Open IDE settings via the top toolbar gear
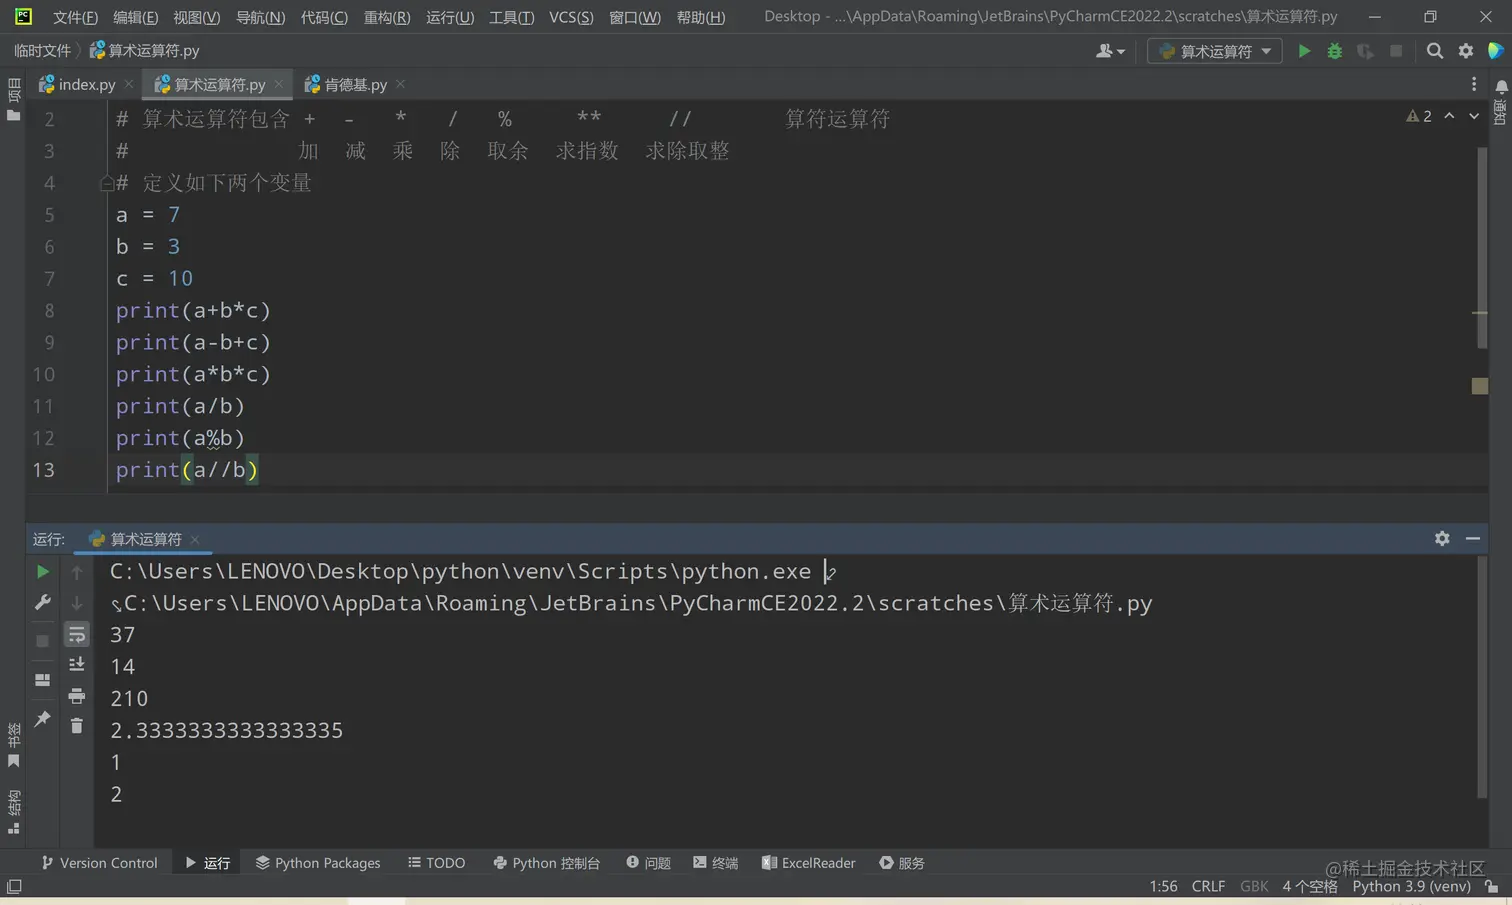Viewport: 1512px width, 905px height. (1466, 51)
